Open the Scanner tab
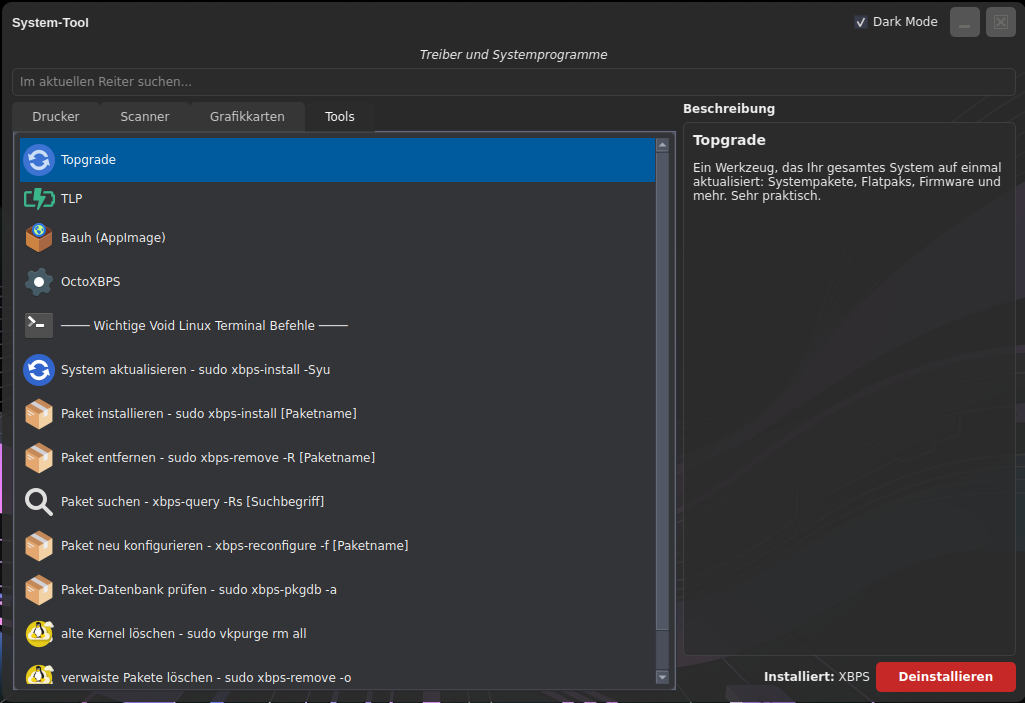The image size is (1025, 703). pyautogui.click(x=145, y=117)
